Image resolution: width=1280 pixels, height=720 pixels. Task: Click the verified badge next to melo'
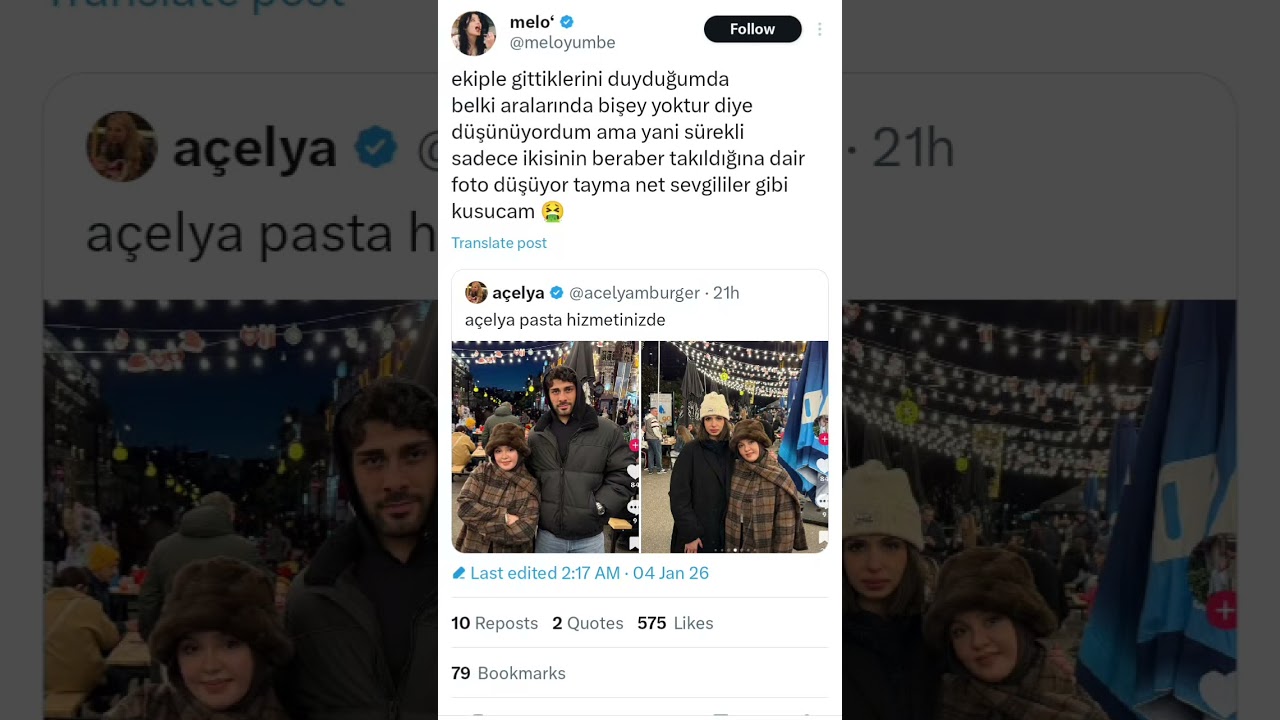(x=566, y=22)
